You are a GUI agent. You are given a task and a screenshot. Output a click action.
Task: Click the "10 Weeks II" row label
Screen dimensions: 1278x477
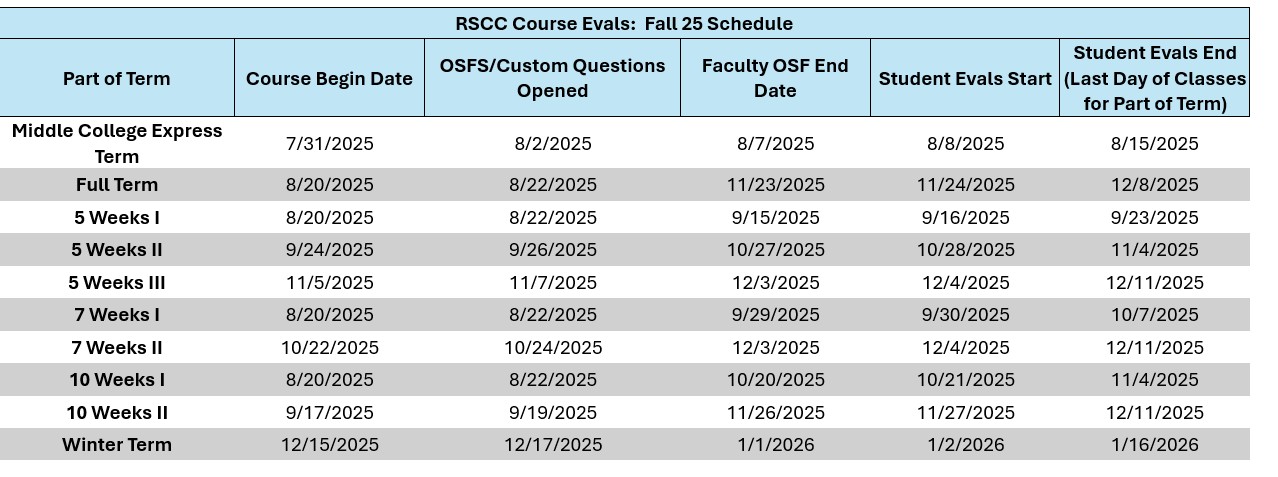pyautogui.click(x=117, y=413)
